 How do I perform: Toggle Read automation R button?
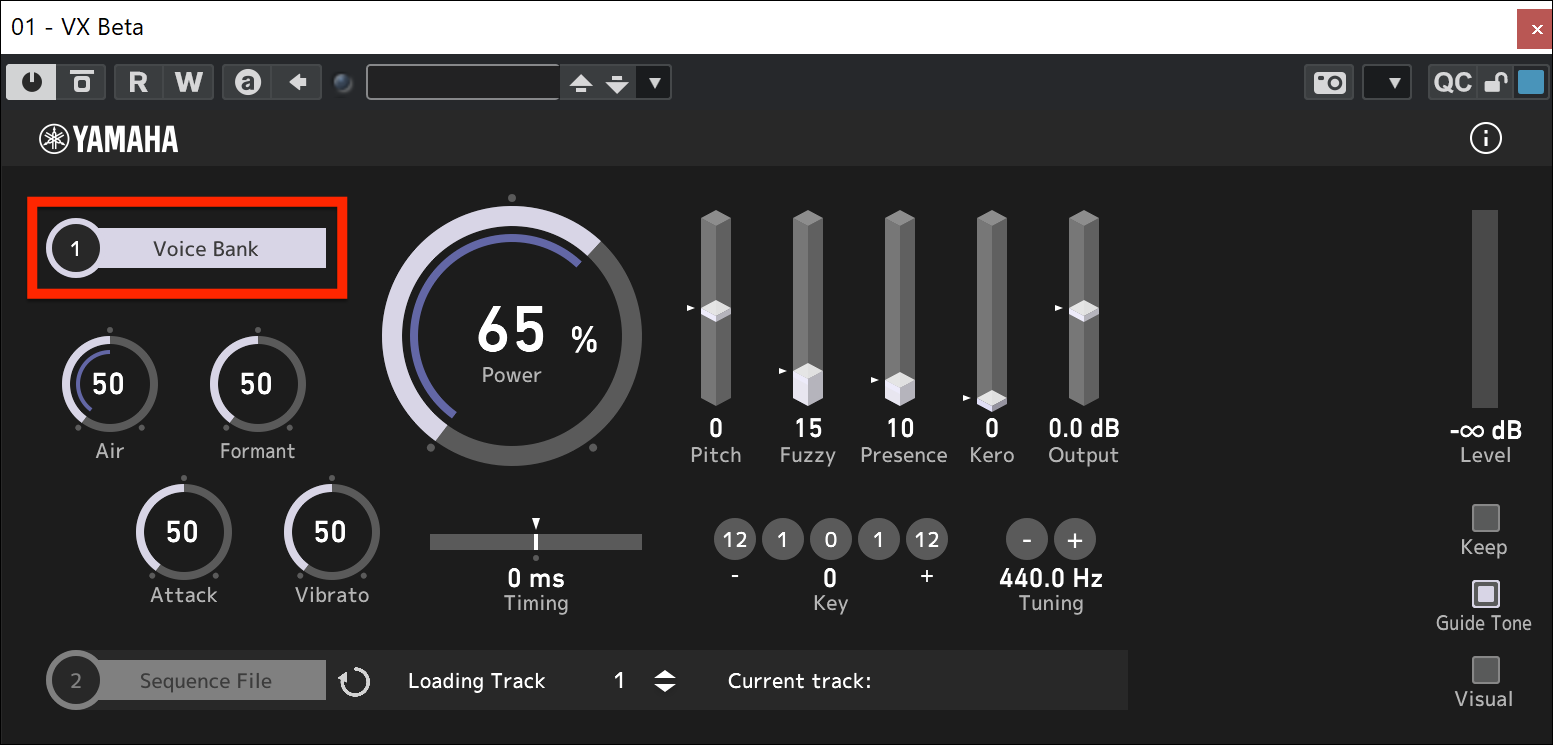coord(138,82)
